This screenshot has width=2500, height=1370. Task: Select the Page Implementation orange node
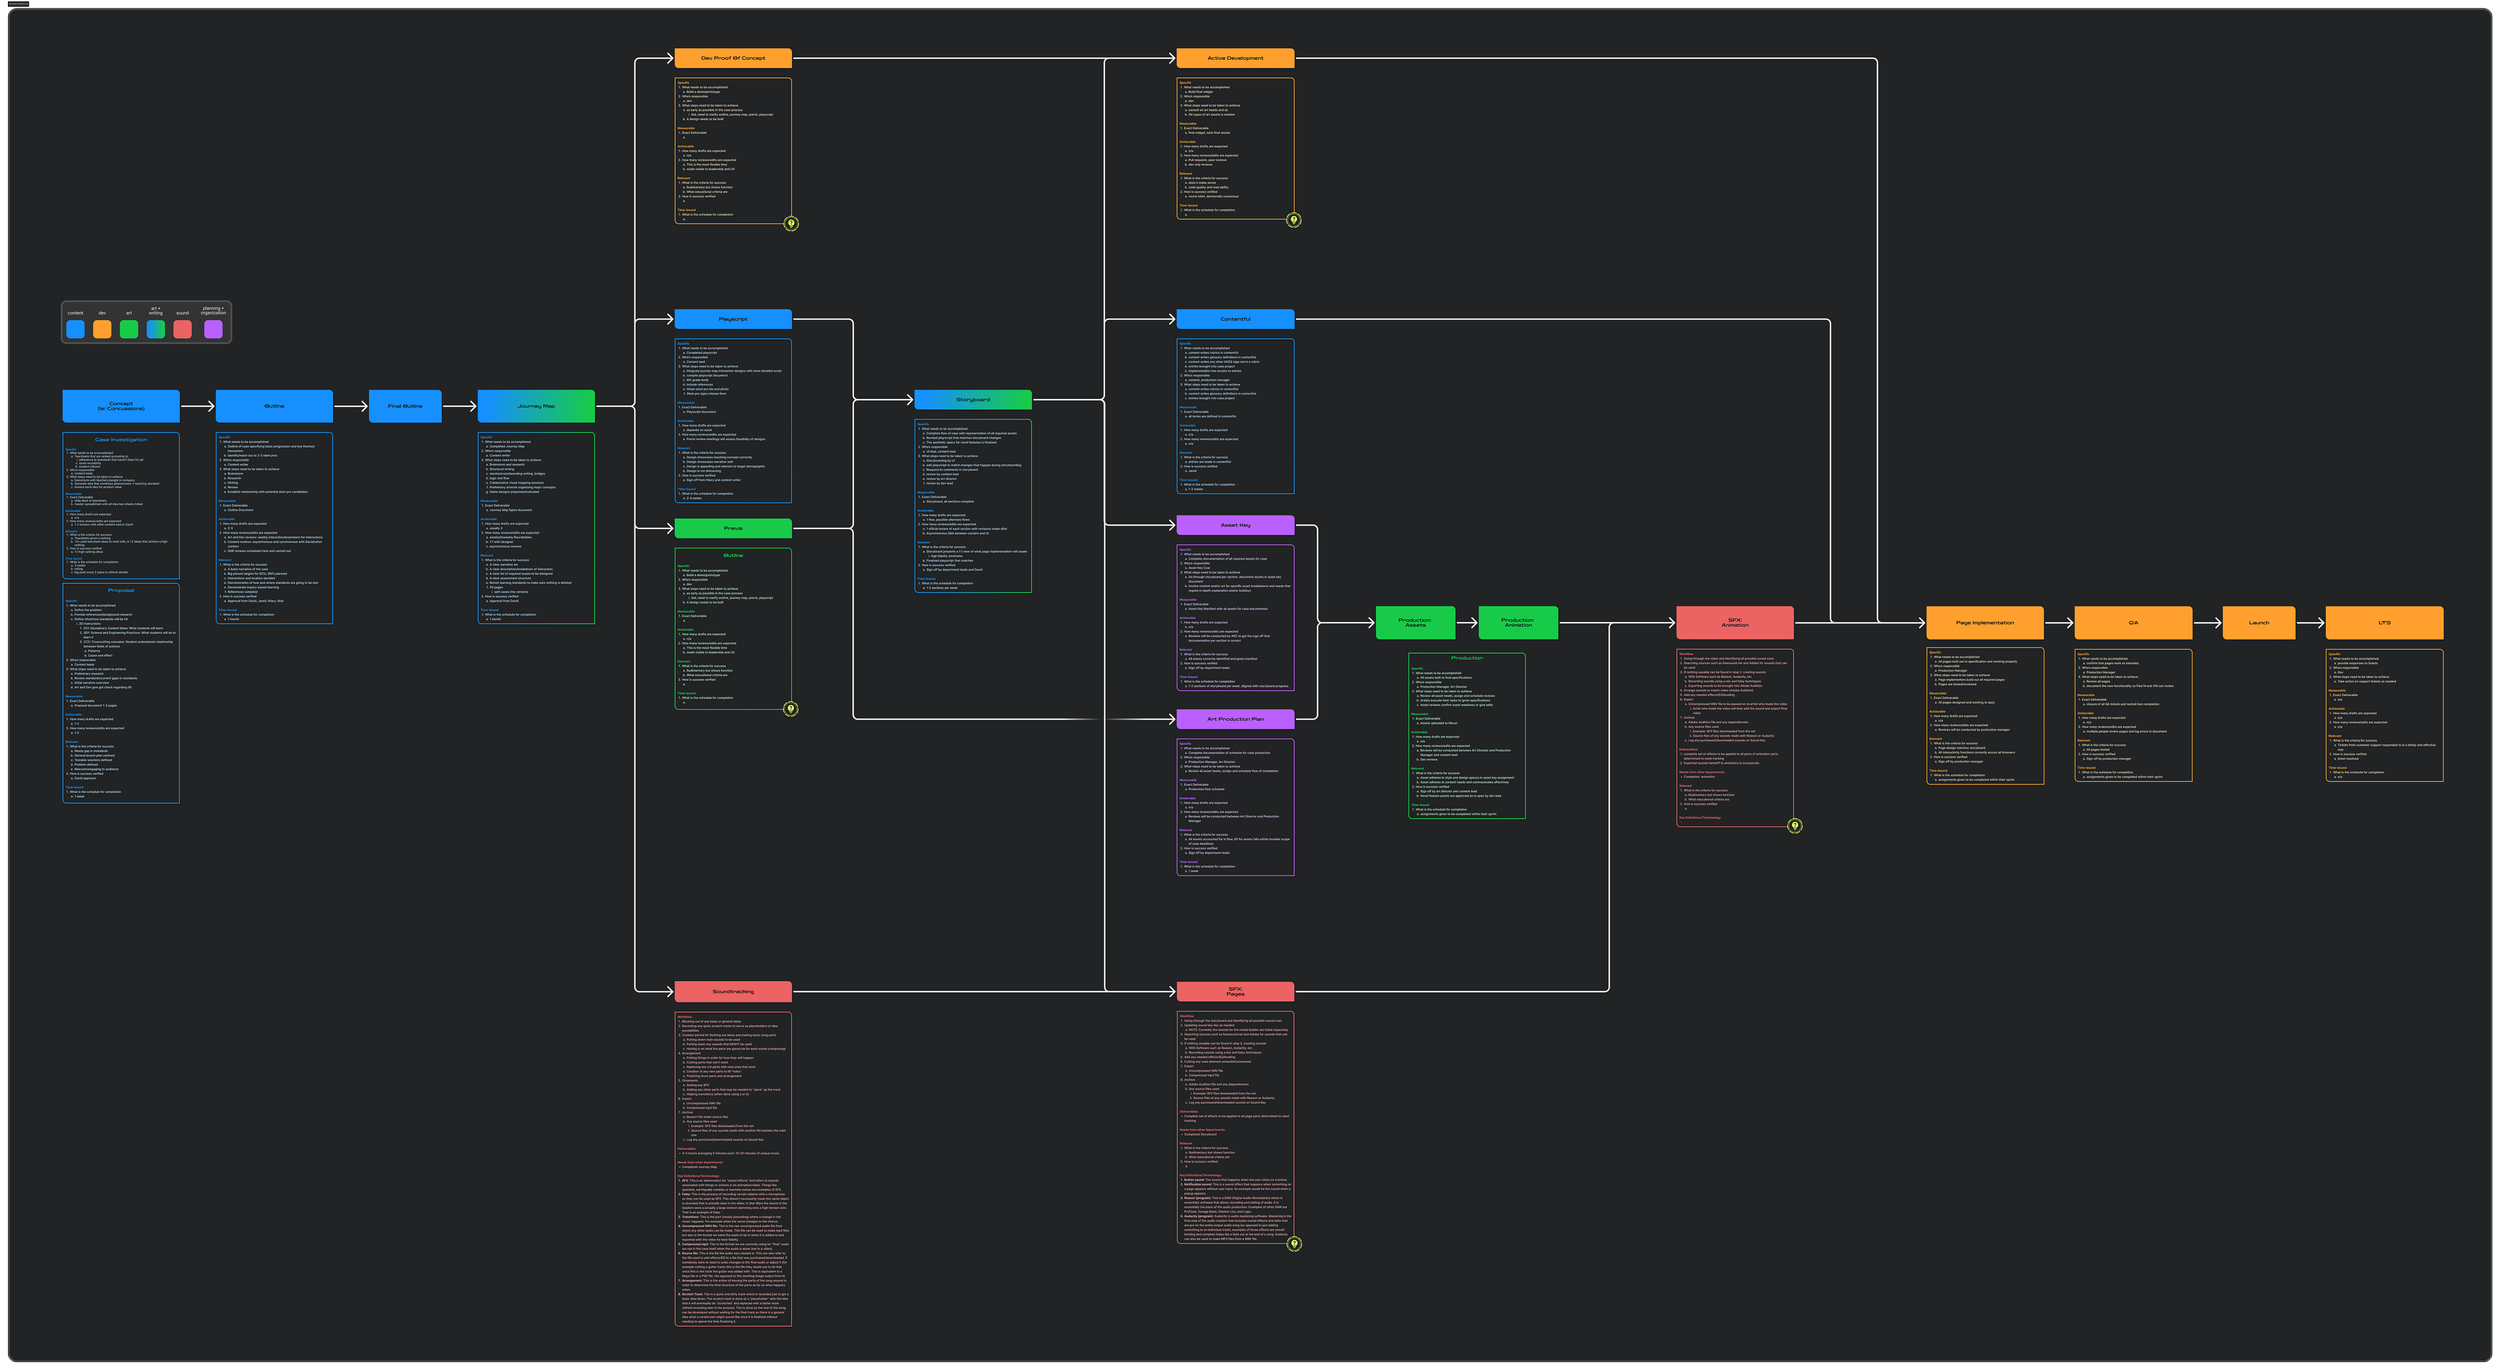[1984, 623]
